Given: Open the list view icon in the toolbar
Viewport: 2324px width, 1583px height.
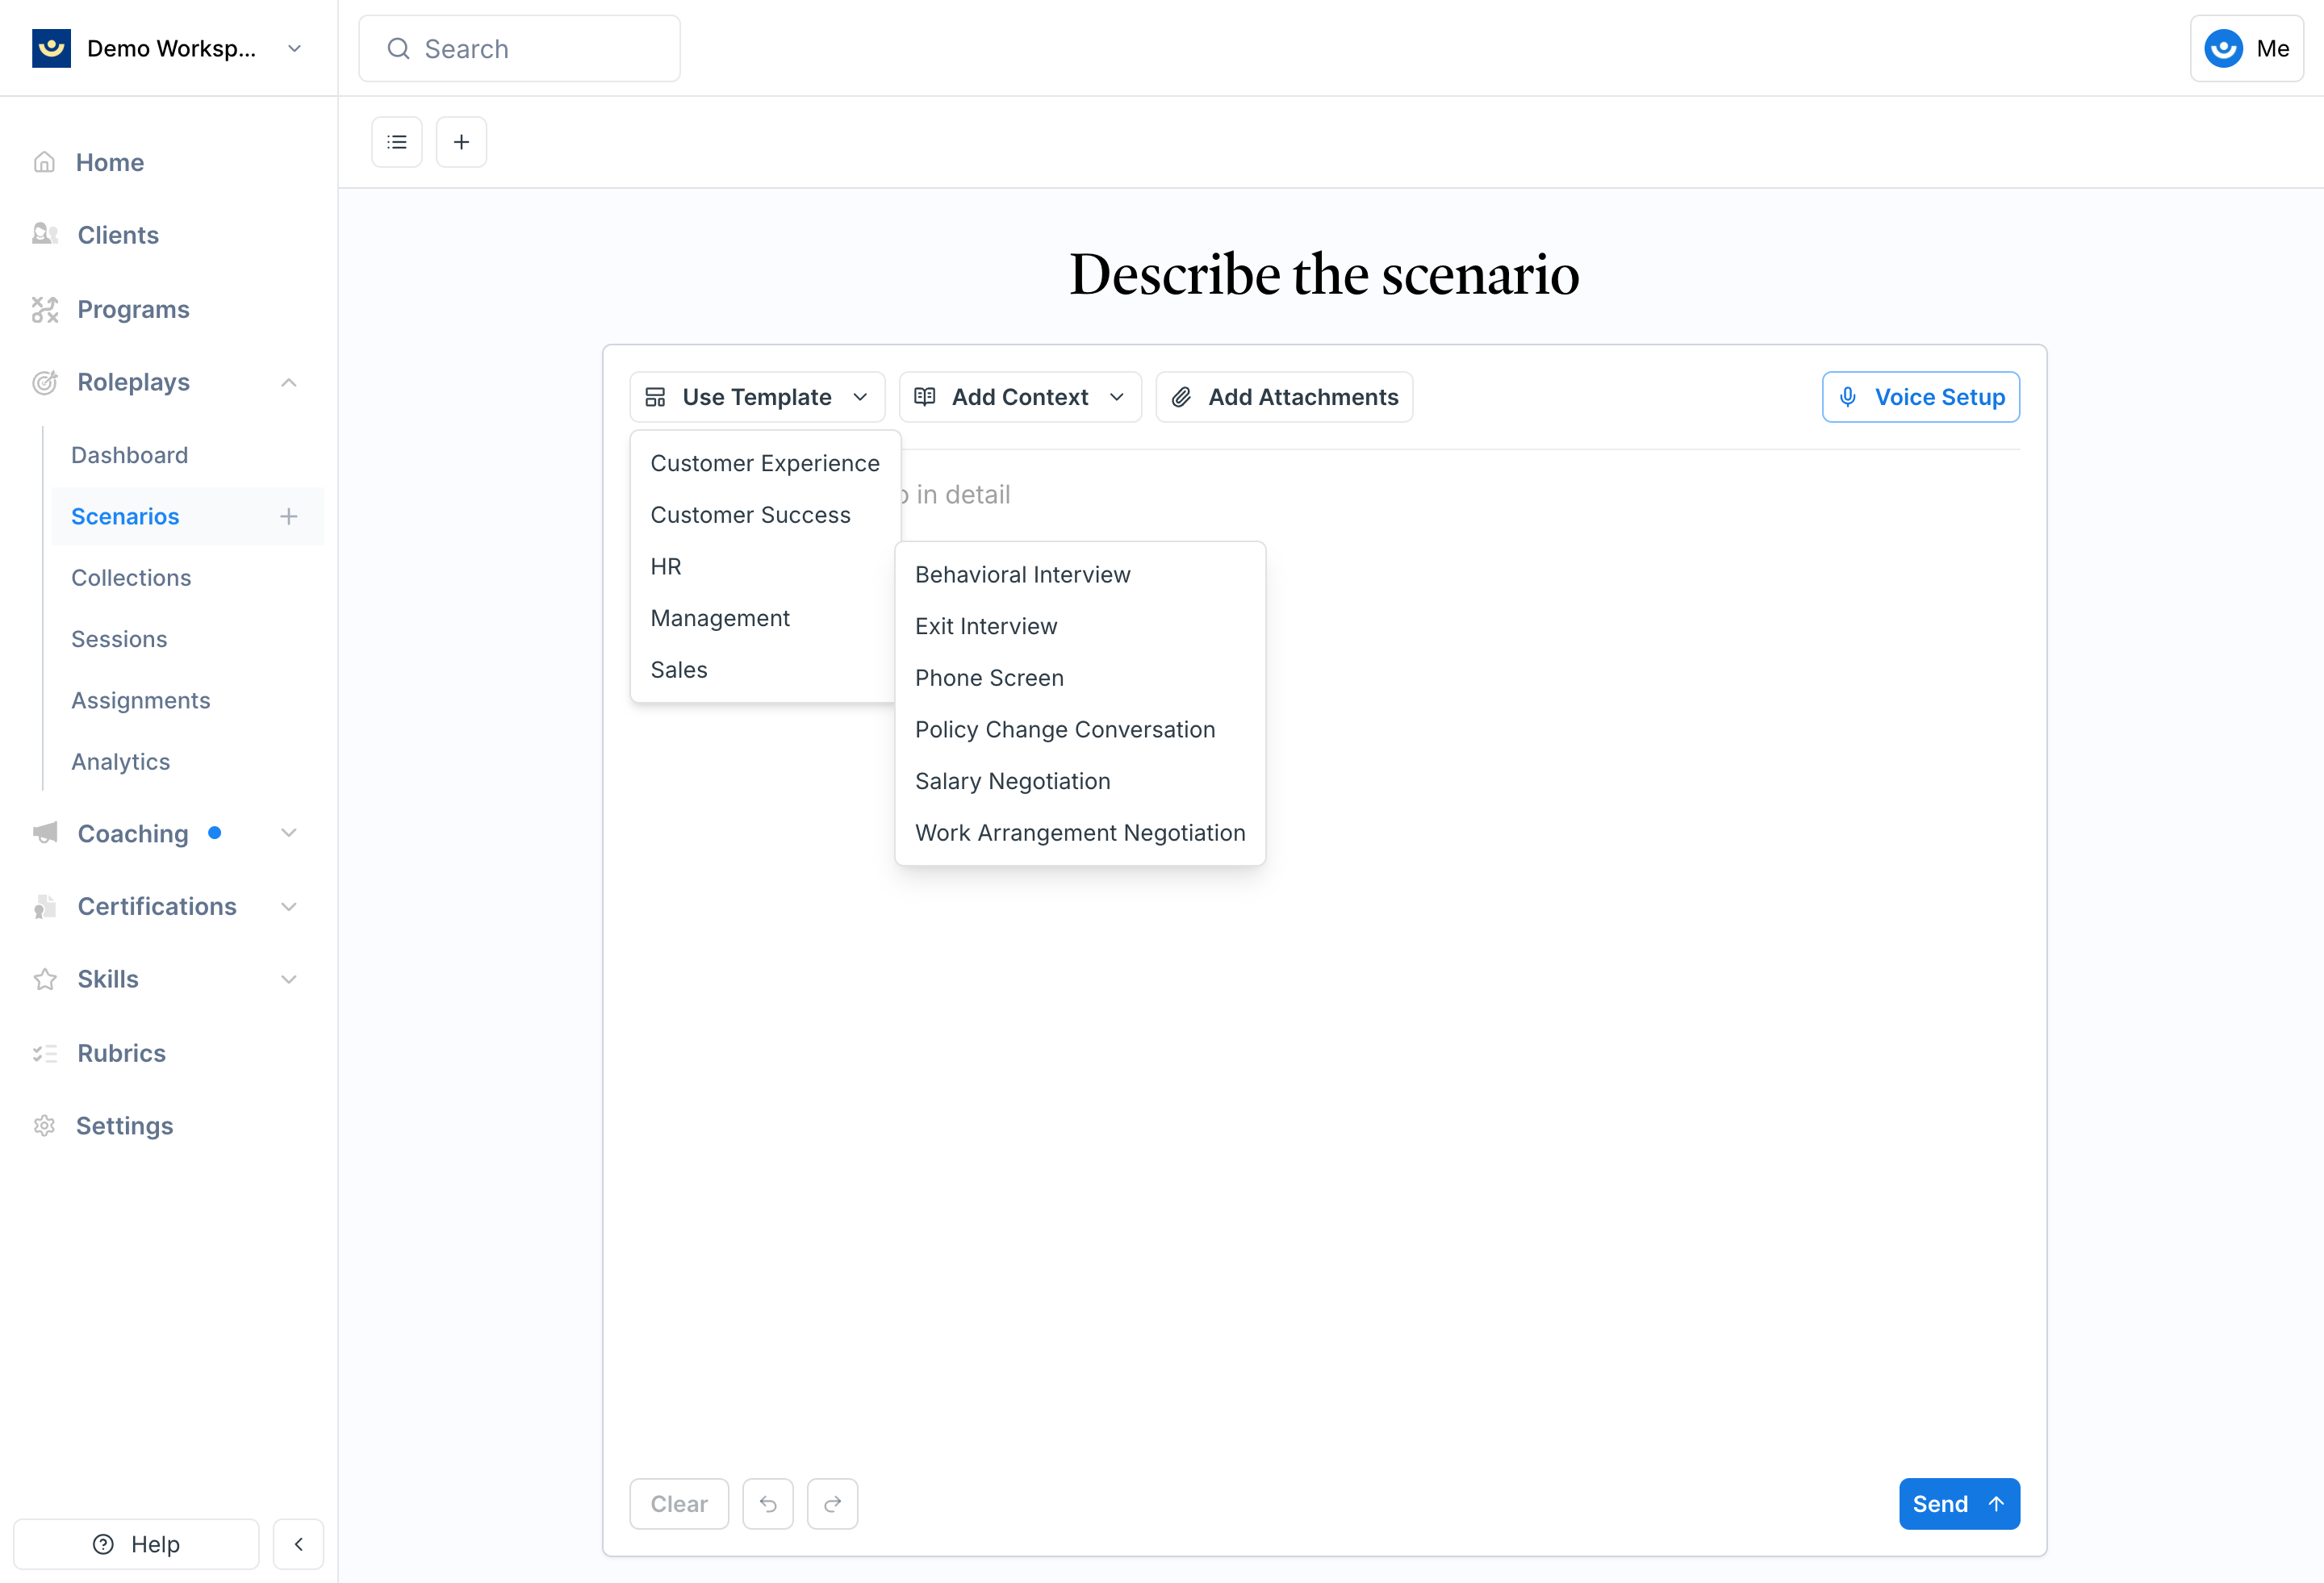Looking at the screenshot, I should coord(396,141).
